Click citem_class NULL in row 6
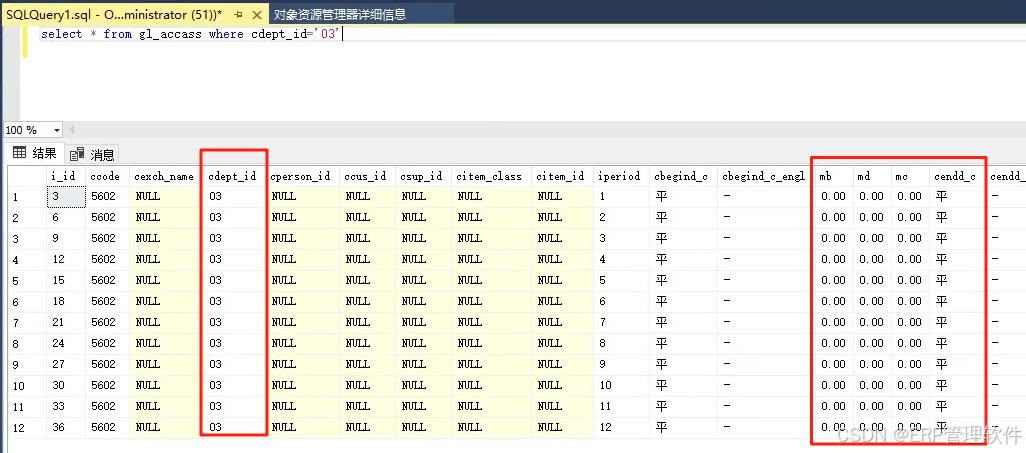The image size is (1026, 453). [491, 301]
